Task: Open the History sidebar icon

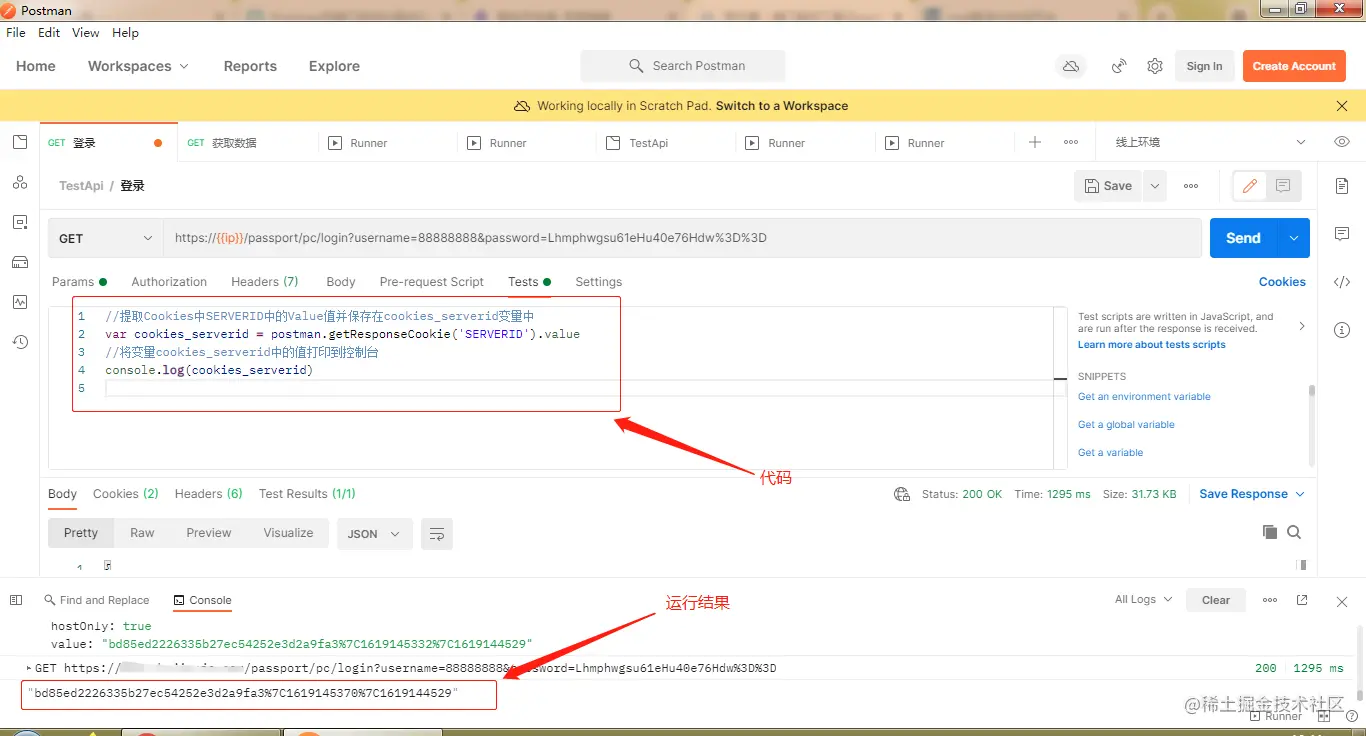Action: click(20, 342)
